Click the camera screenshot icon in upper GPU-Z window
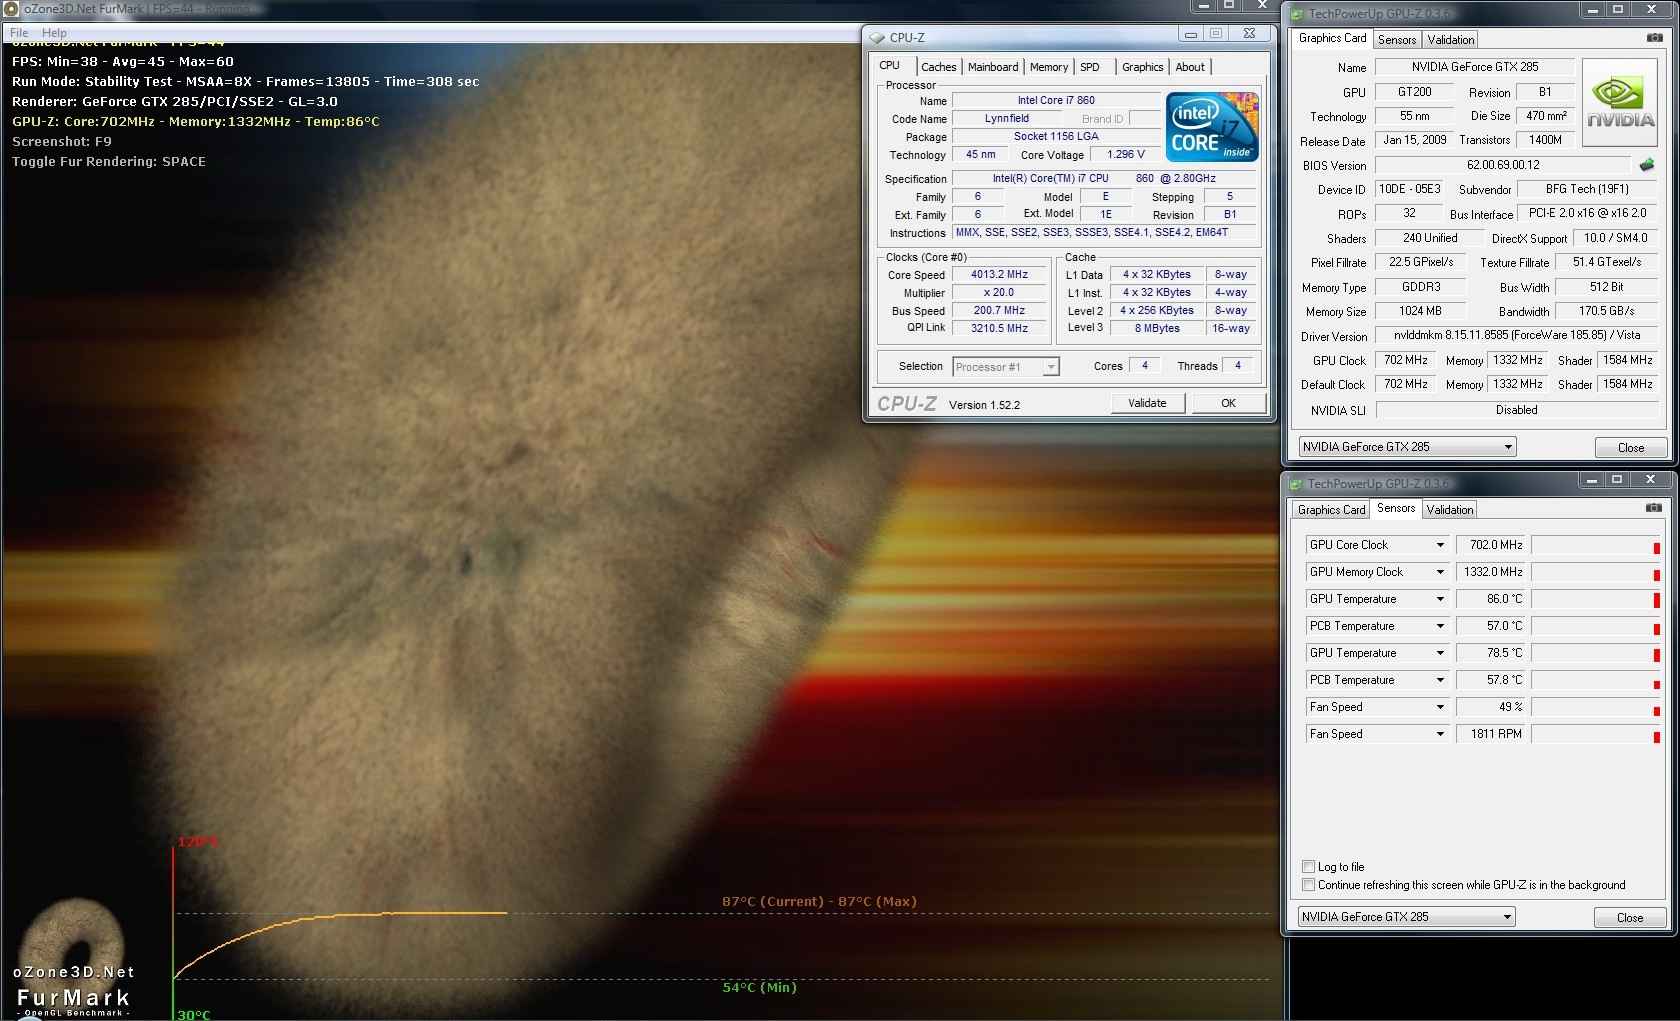Image resolution: width=1680 pixels, height=1021 pixels. (x=1654, y=38)
